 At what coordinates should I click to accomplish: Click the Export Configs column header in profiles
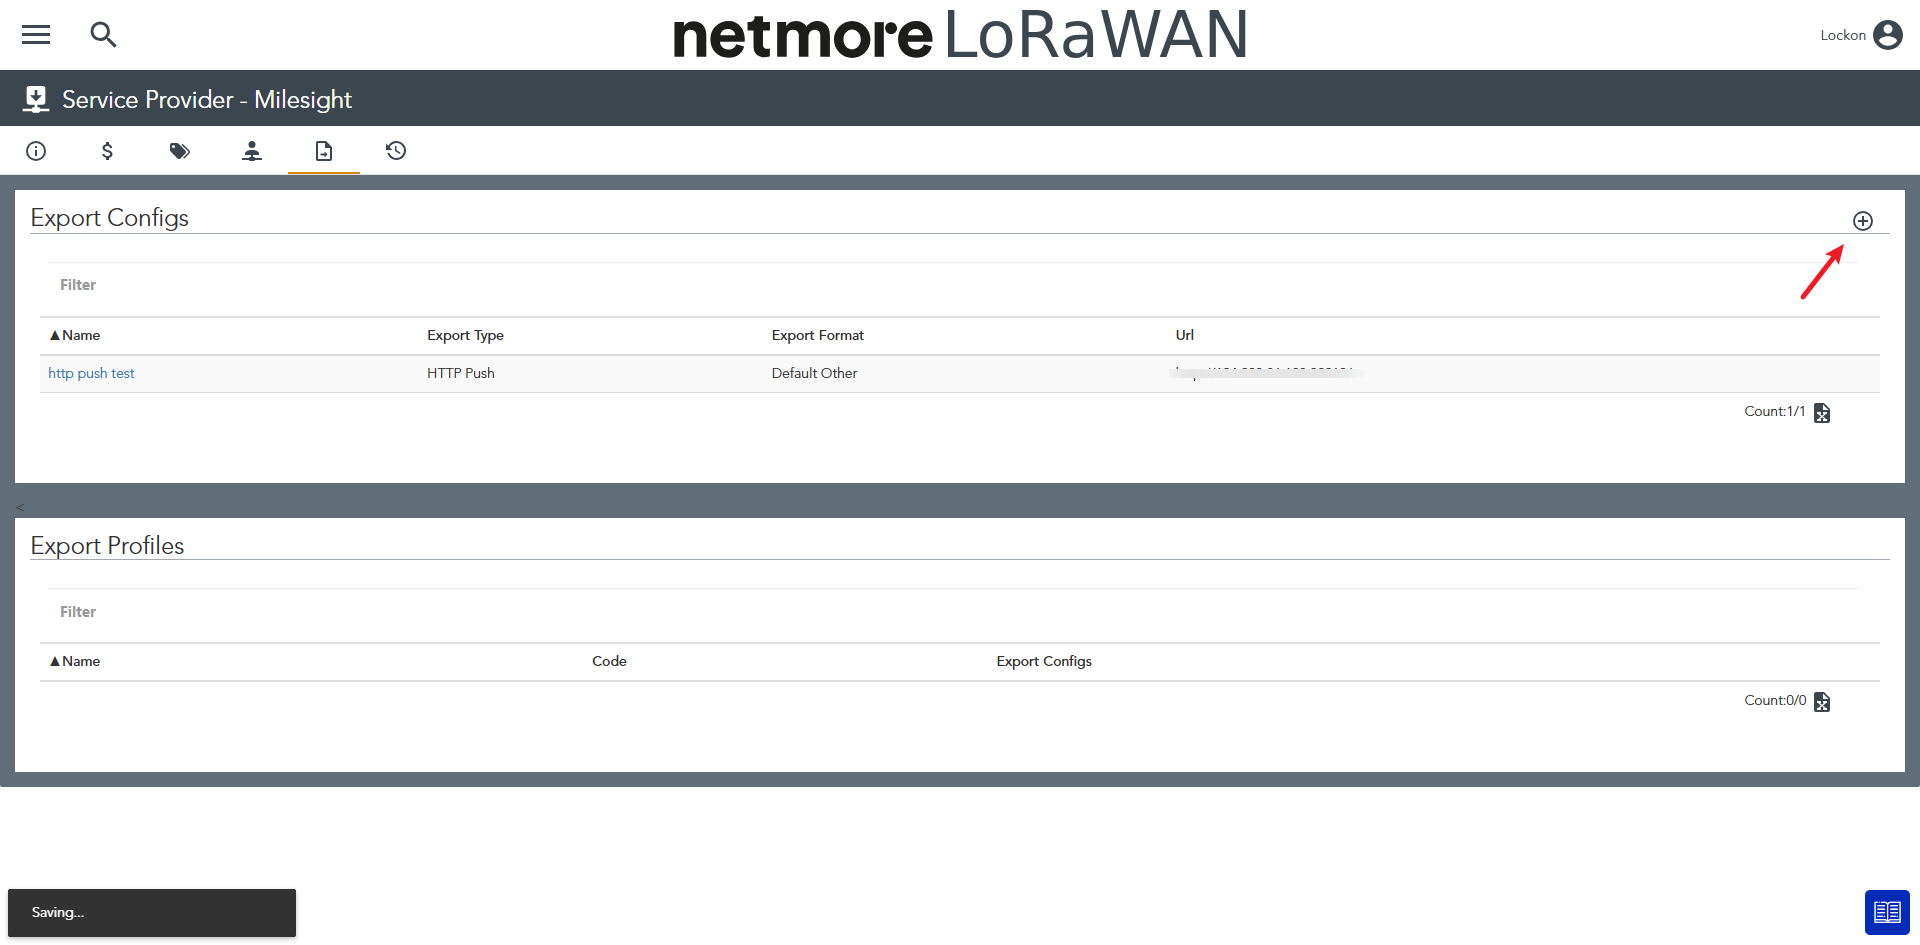coord(1044,661)
